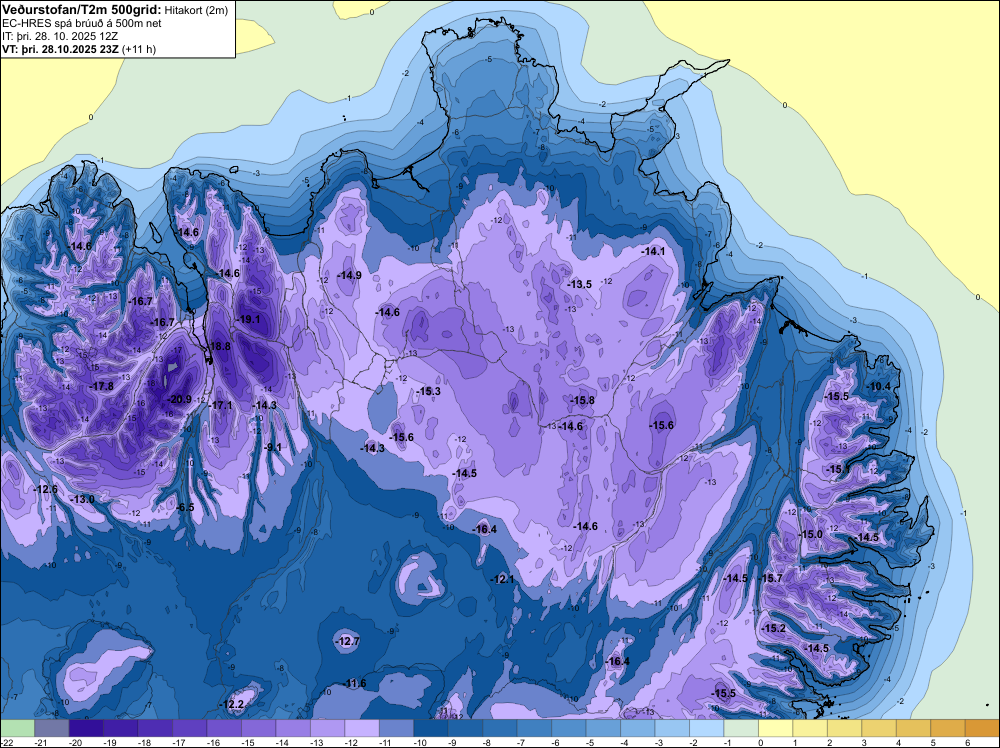Click the -19.1 temperature label
This screenshot has height=748, width=1000.
248,319
